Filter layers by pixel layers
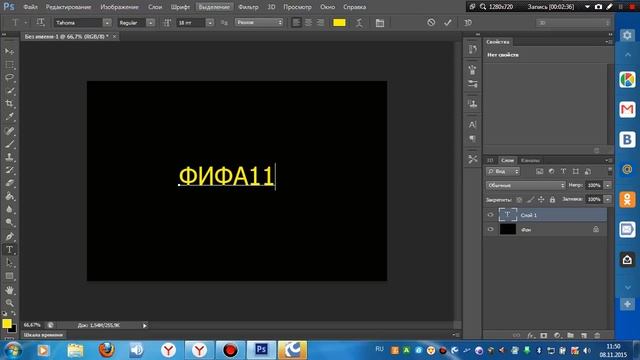 coord(540,171)
